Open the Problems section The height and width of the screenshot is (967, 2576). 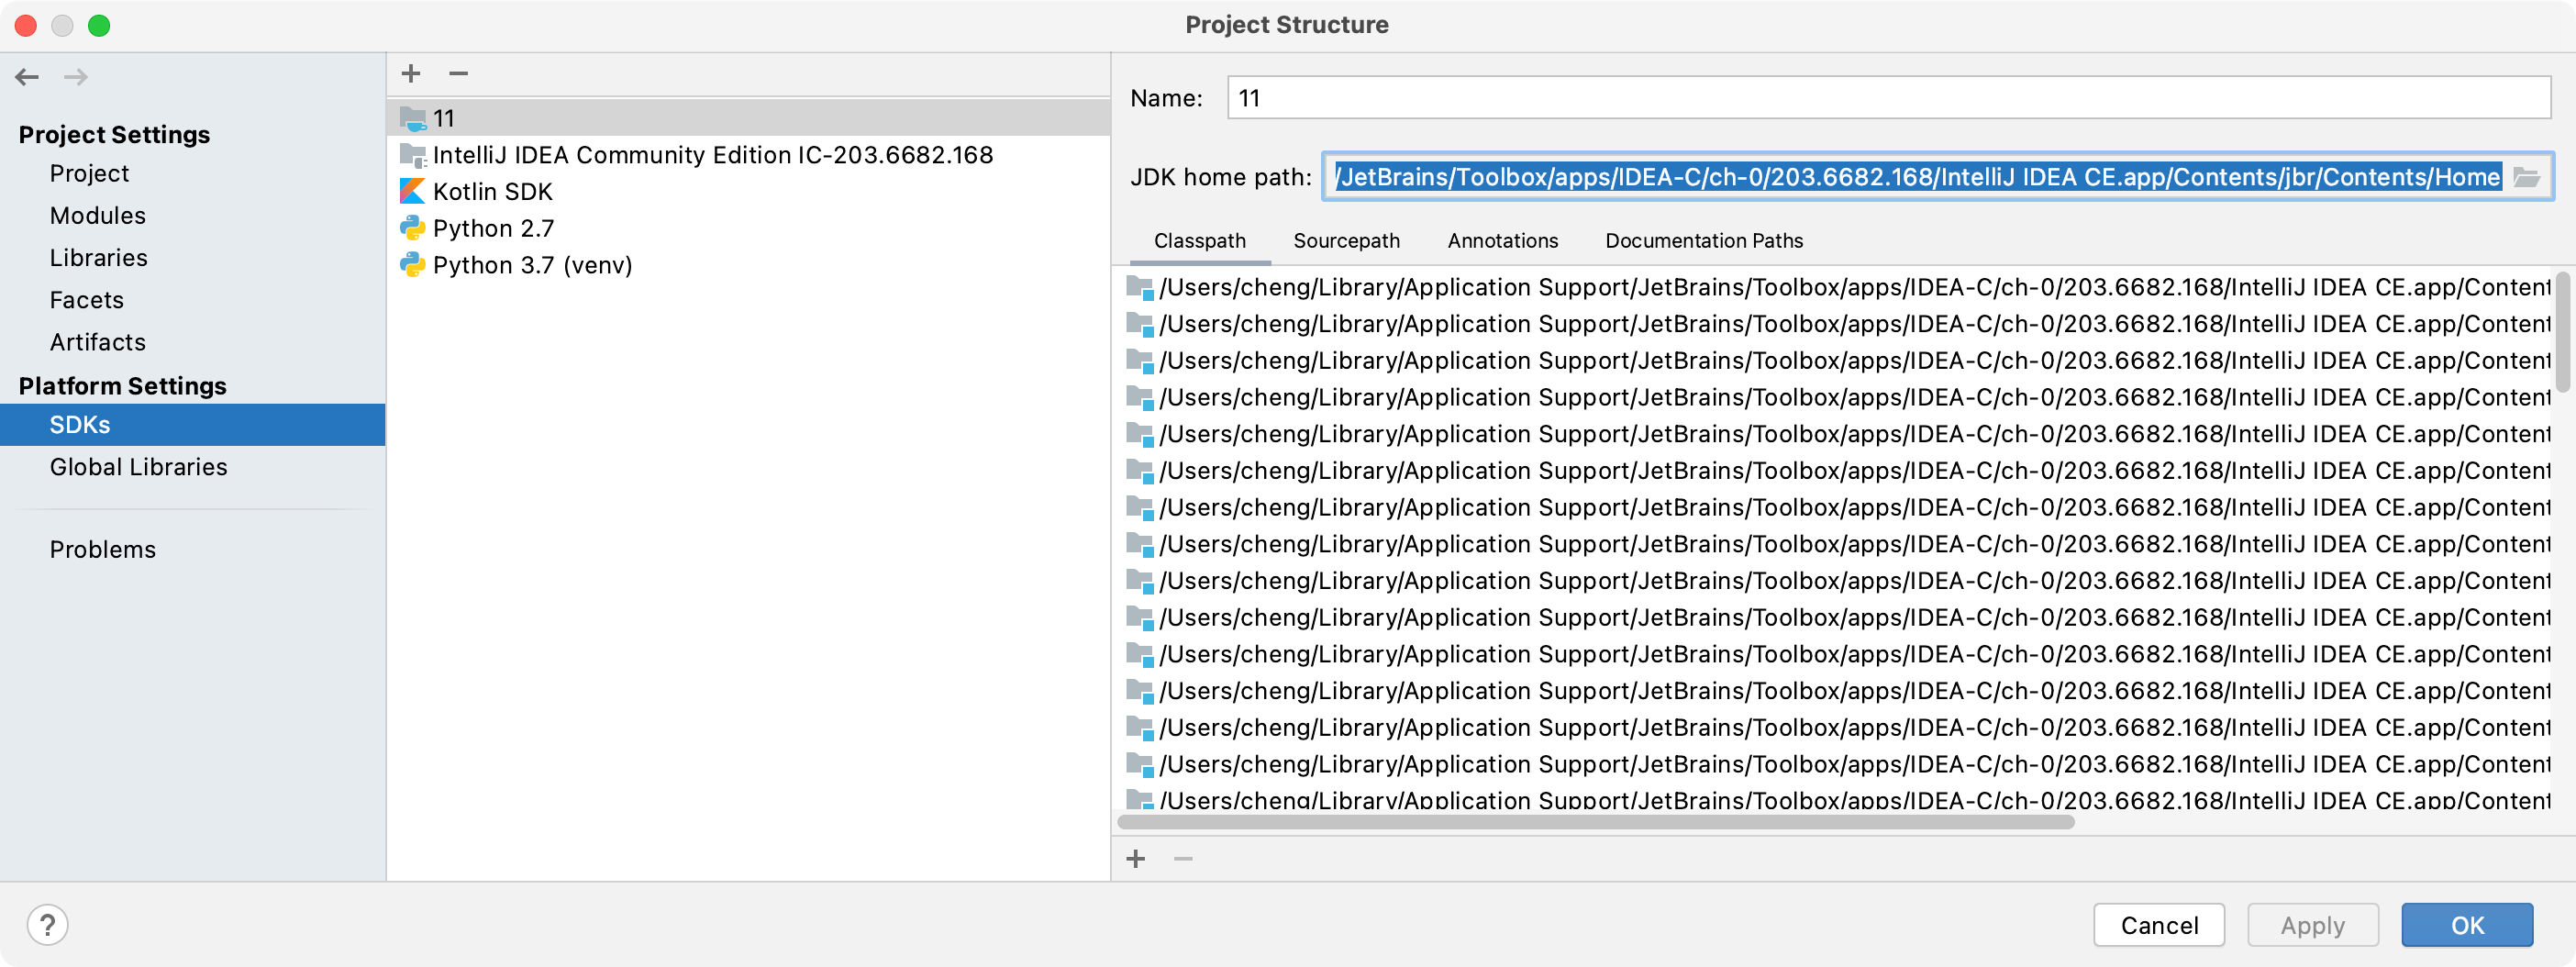[x=103, y=550]
